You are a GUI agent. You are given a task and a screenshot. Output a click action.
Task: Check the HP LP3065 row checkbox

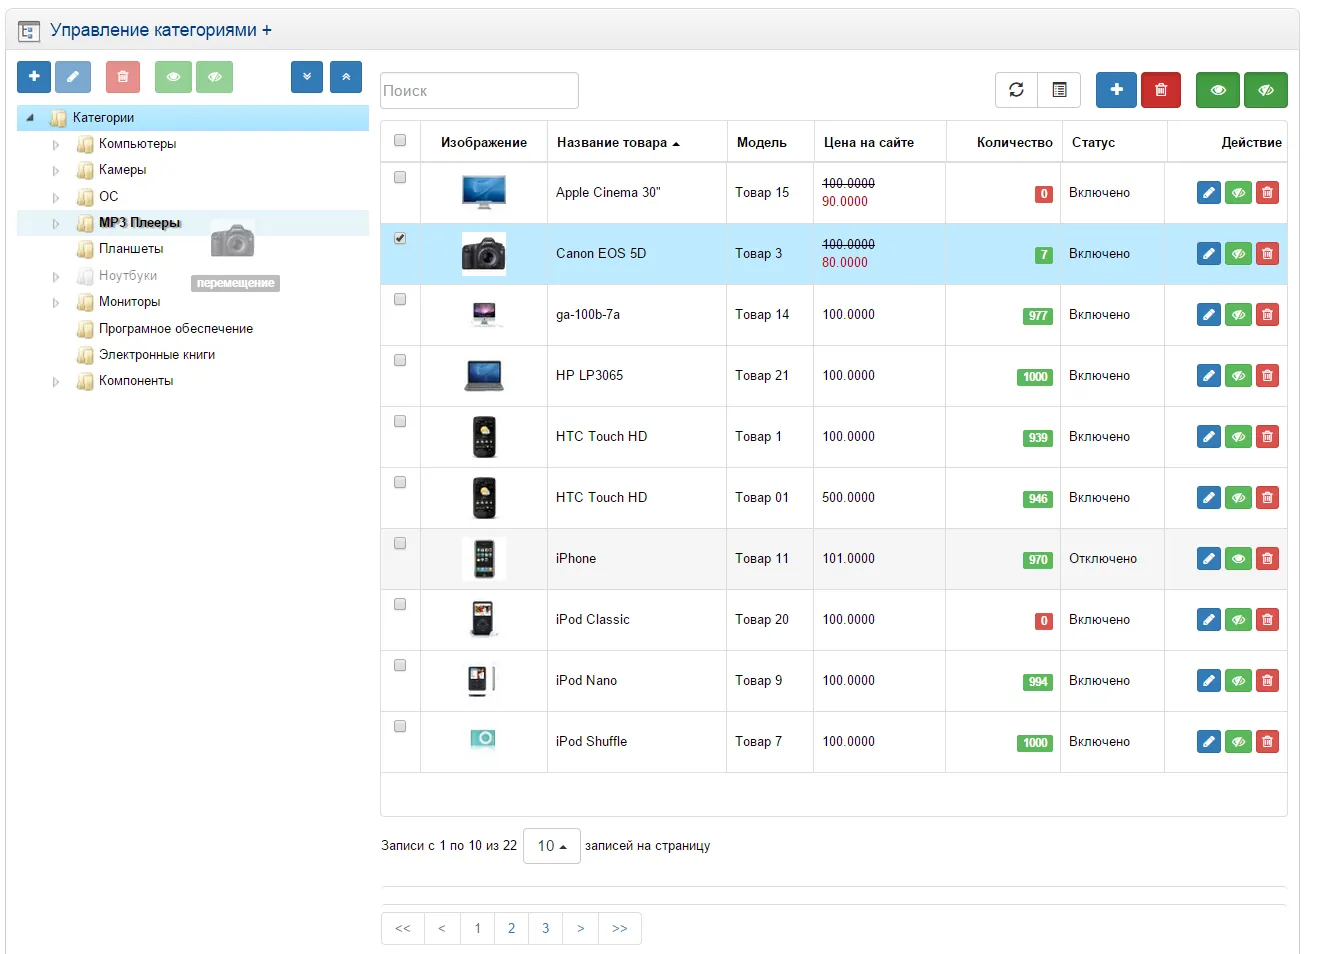pyautogui.click(x=400, y=360)
